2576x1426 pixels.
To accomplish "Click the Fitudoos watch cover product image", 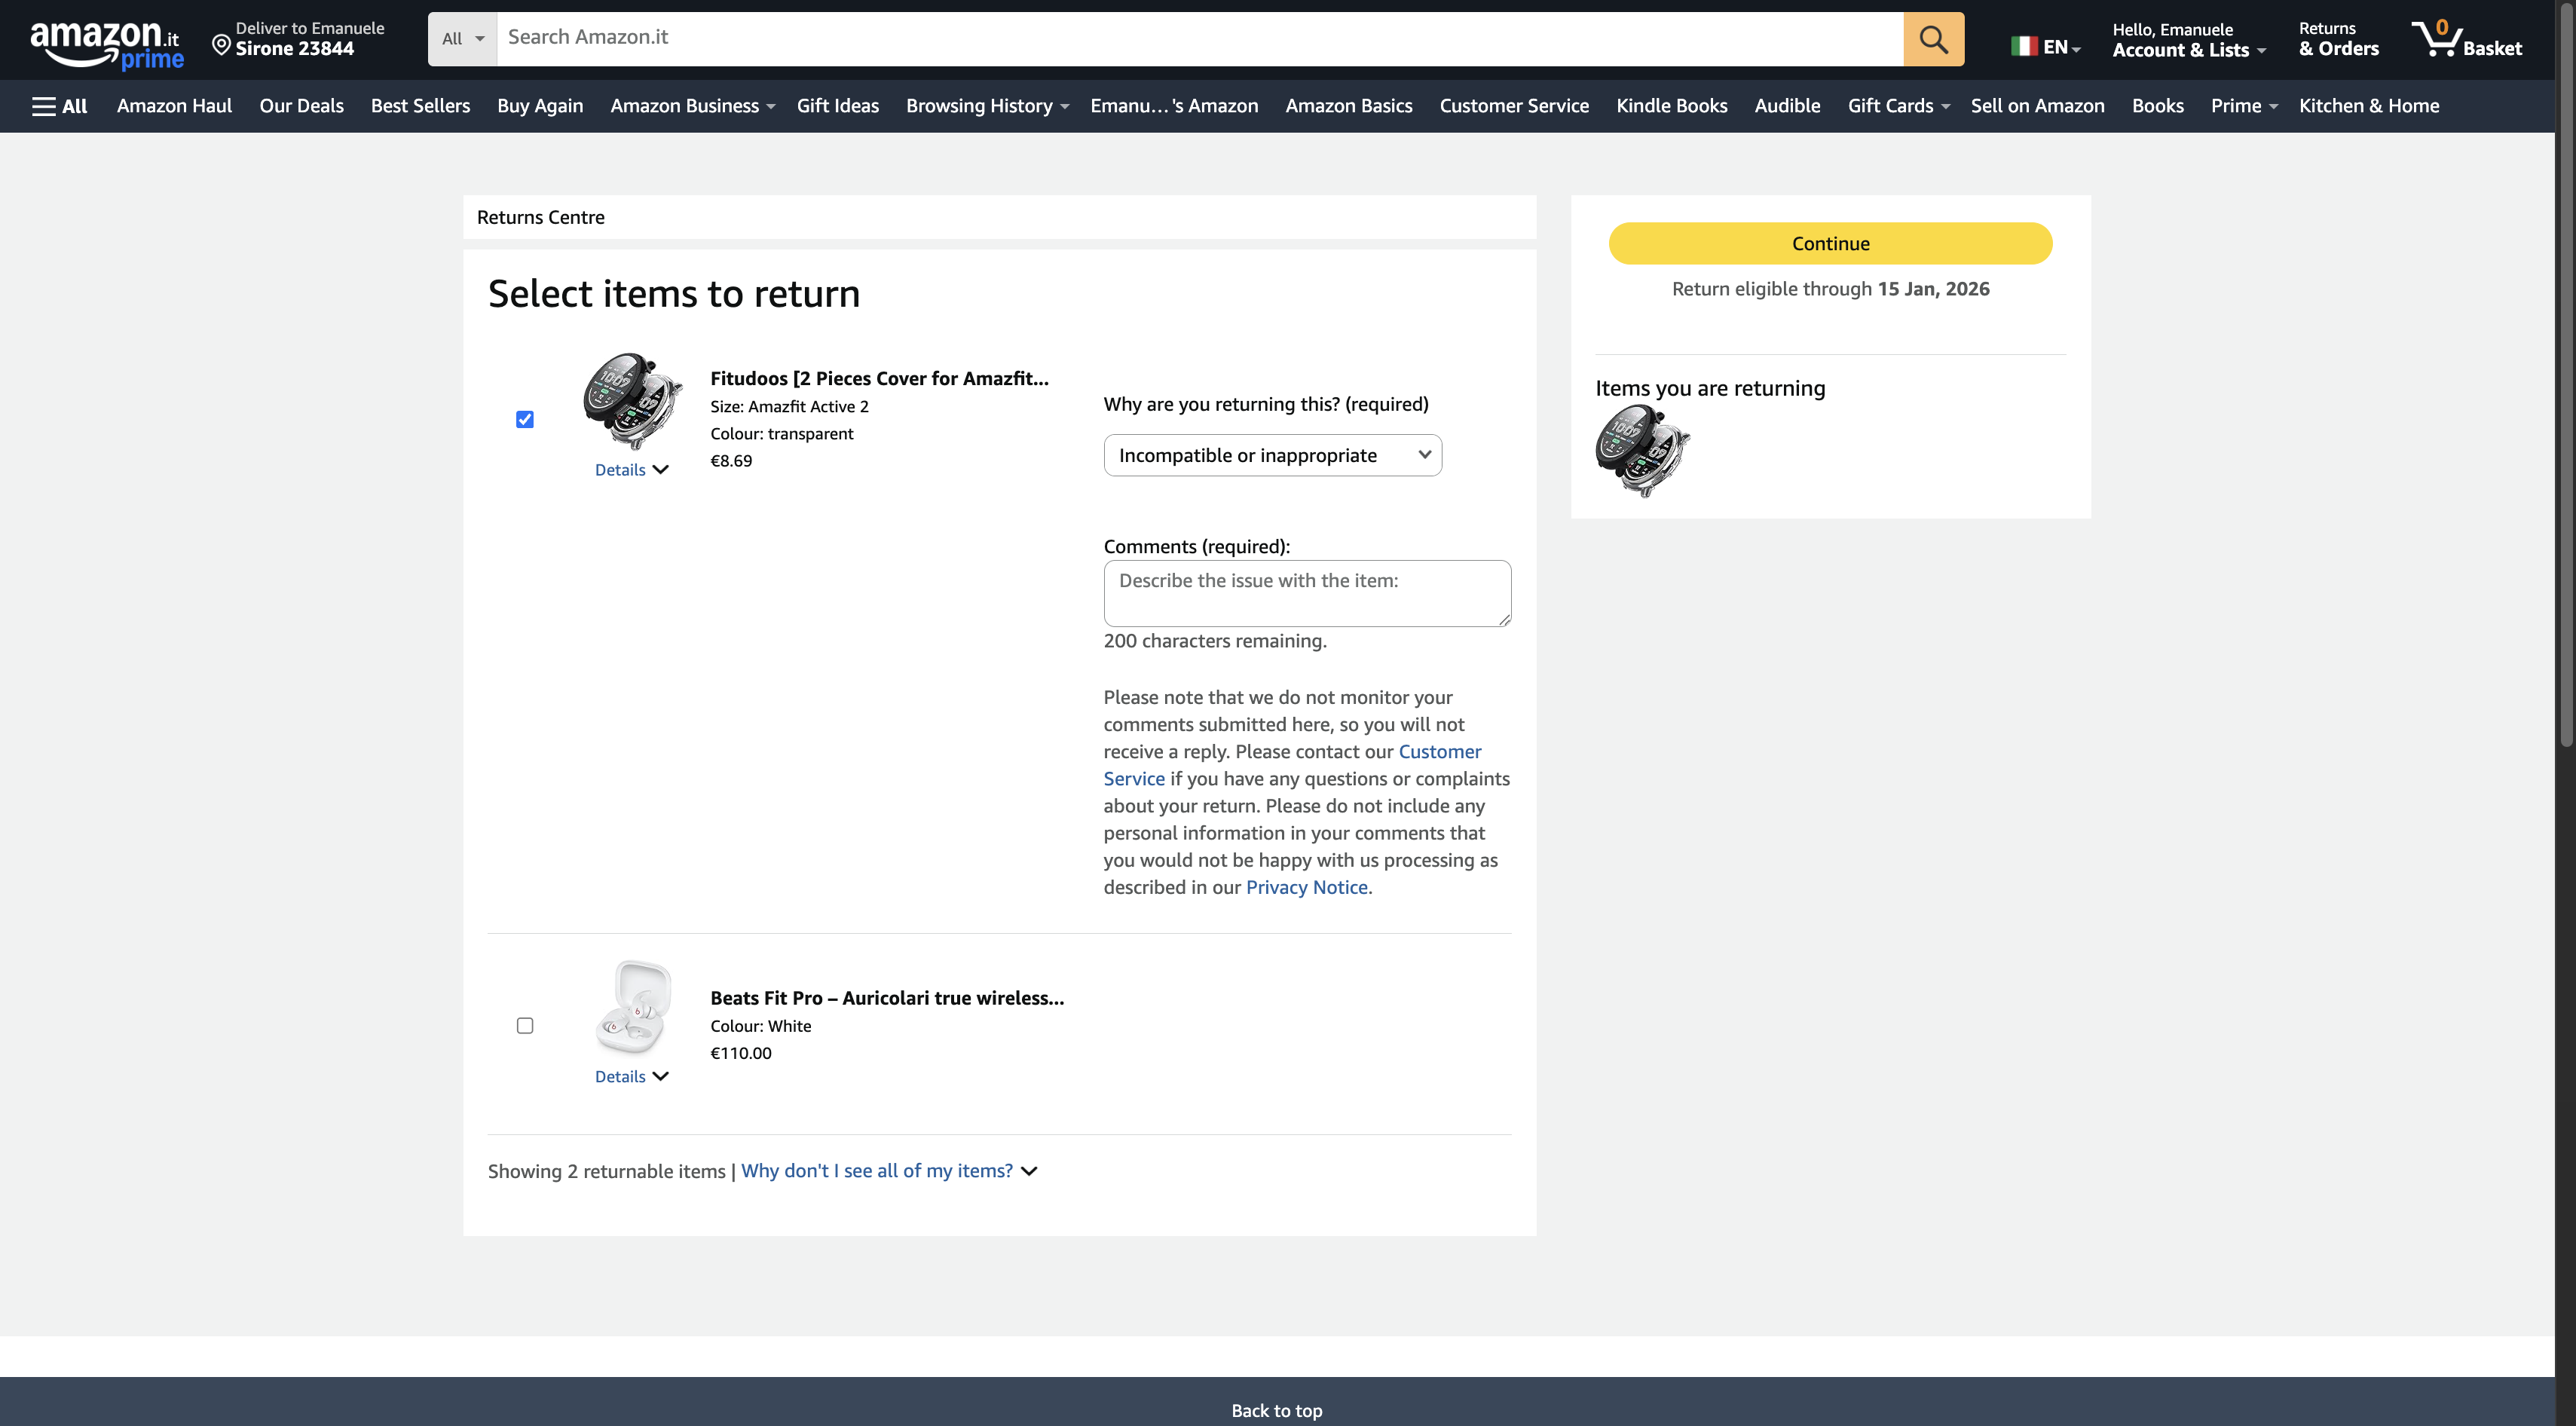I will 633,400.
